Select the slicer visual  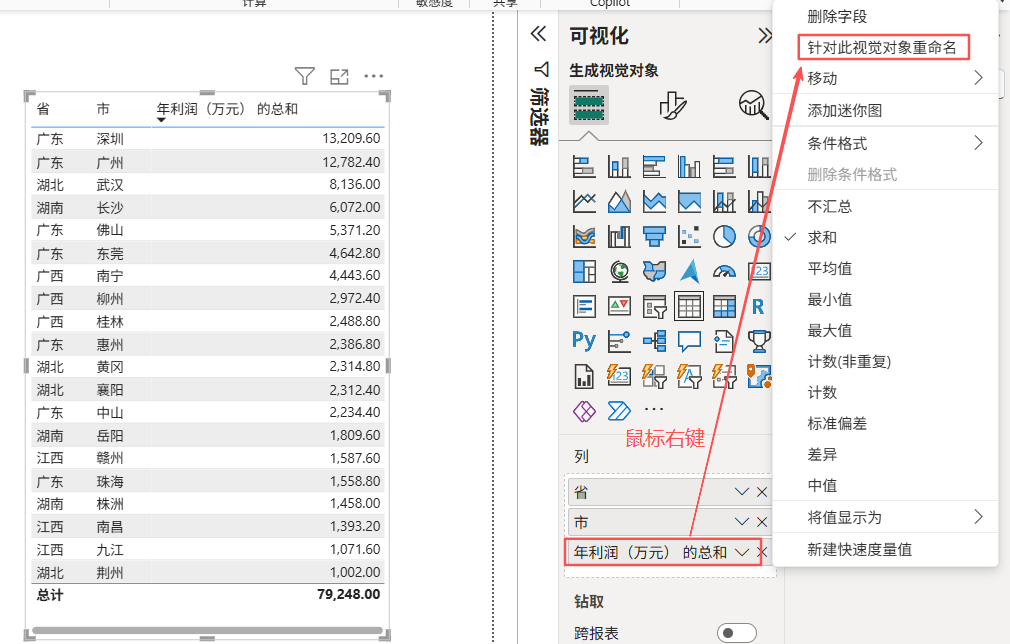[x=654, y=307]
